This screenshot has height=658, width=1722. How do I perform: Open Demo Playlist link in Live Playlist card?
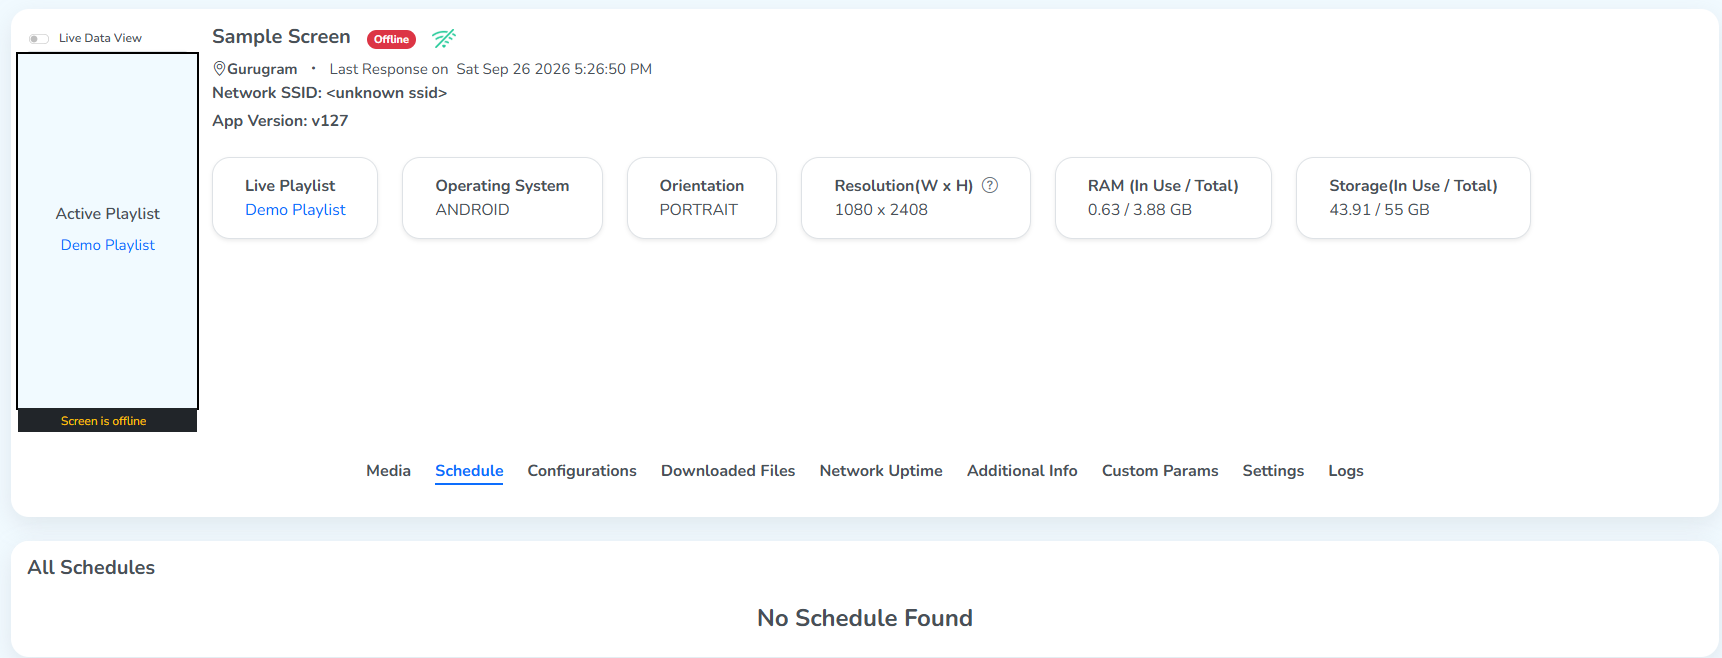pos(295,210)
